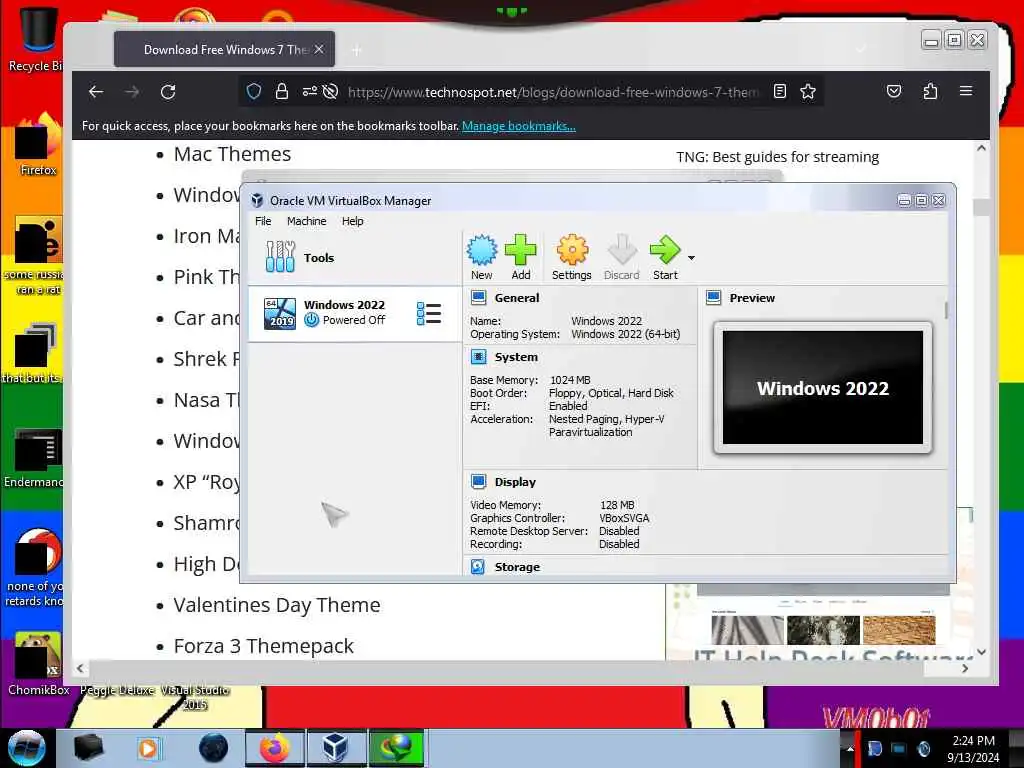Open the Windows Start orb

click(27, 748)
